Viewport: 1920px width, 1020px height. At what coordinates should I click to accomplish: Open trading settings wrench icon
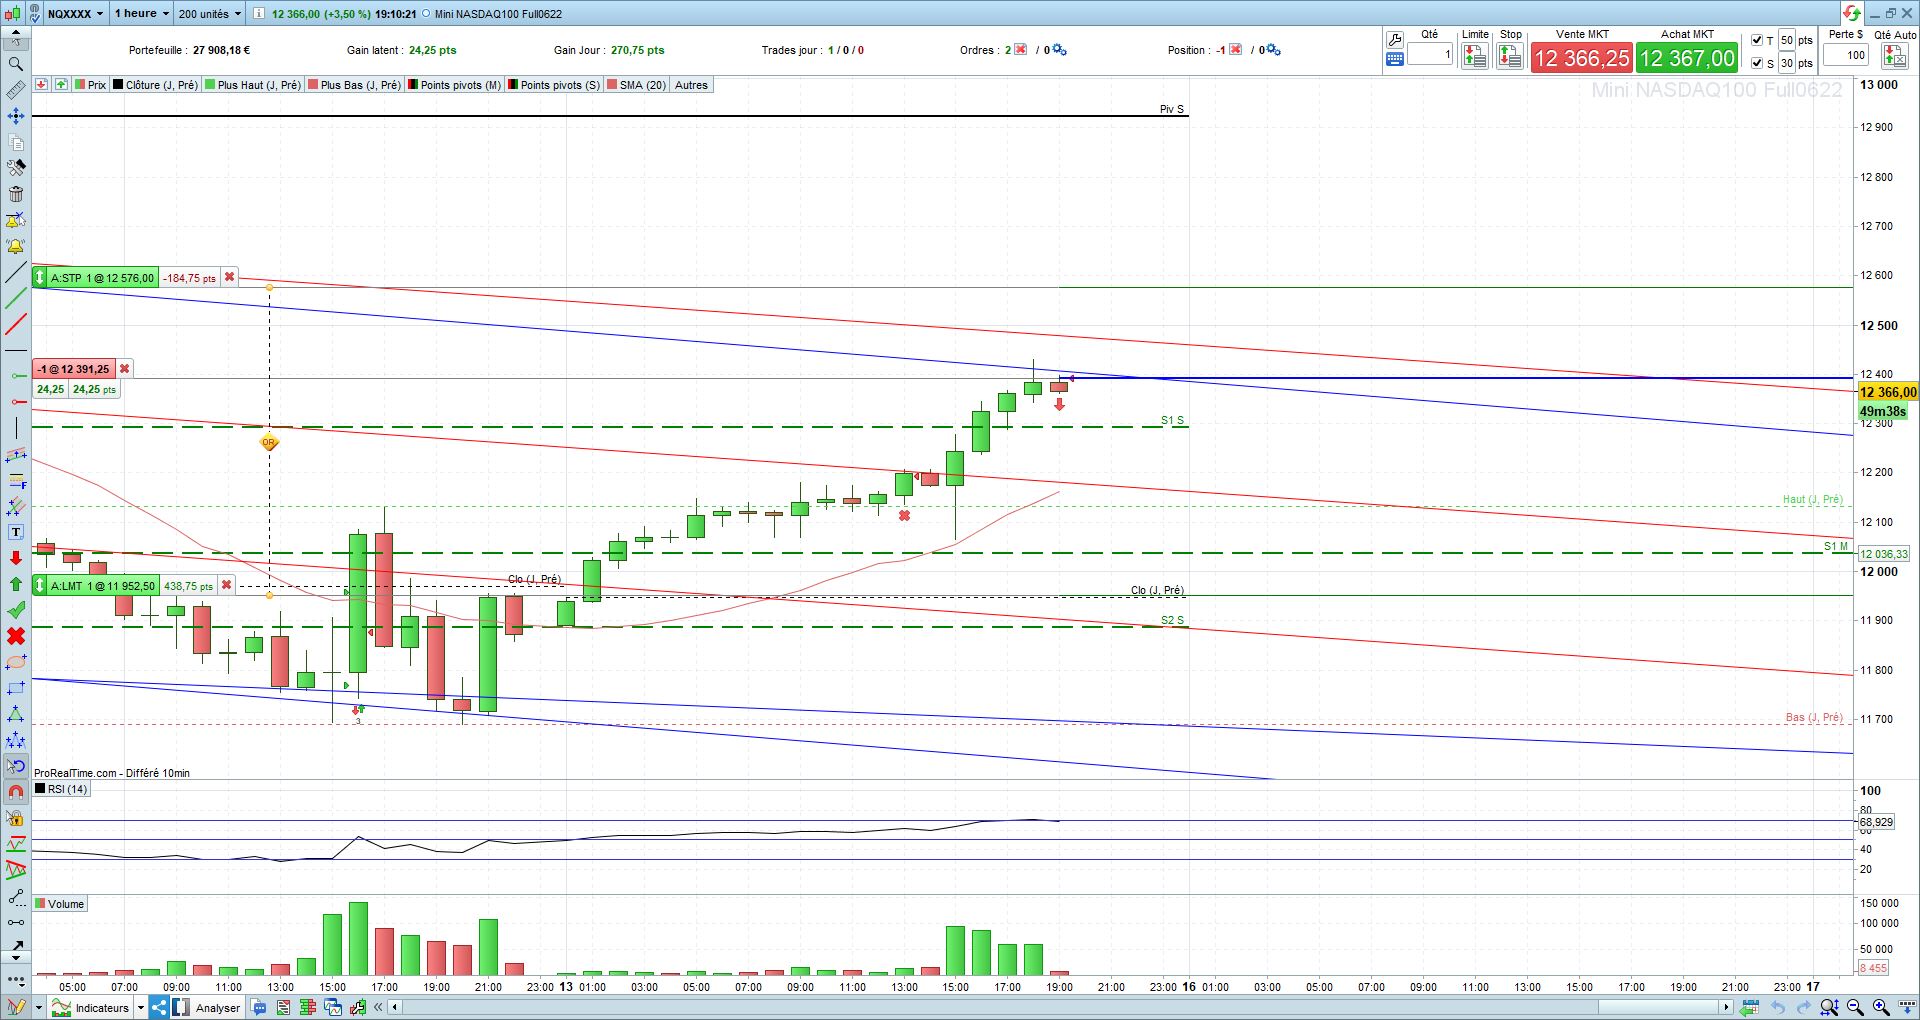[1394, 40]
